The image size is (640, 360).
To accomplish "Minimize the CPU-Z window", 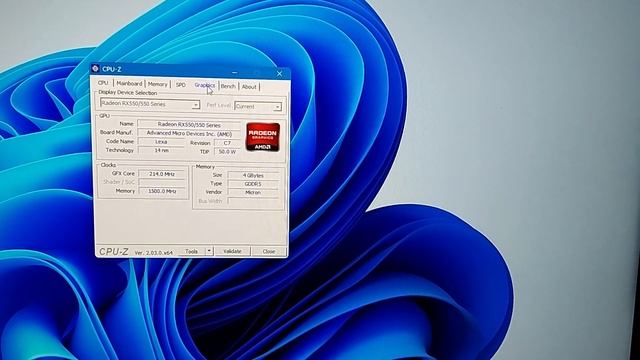I will point(234,73).
